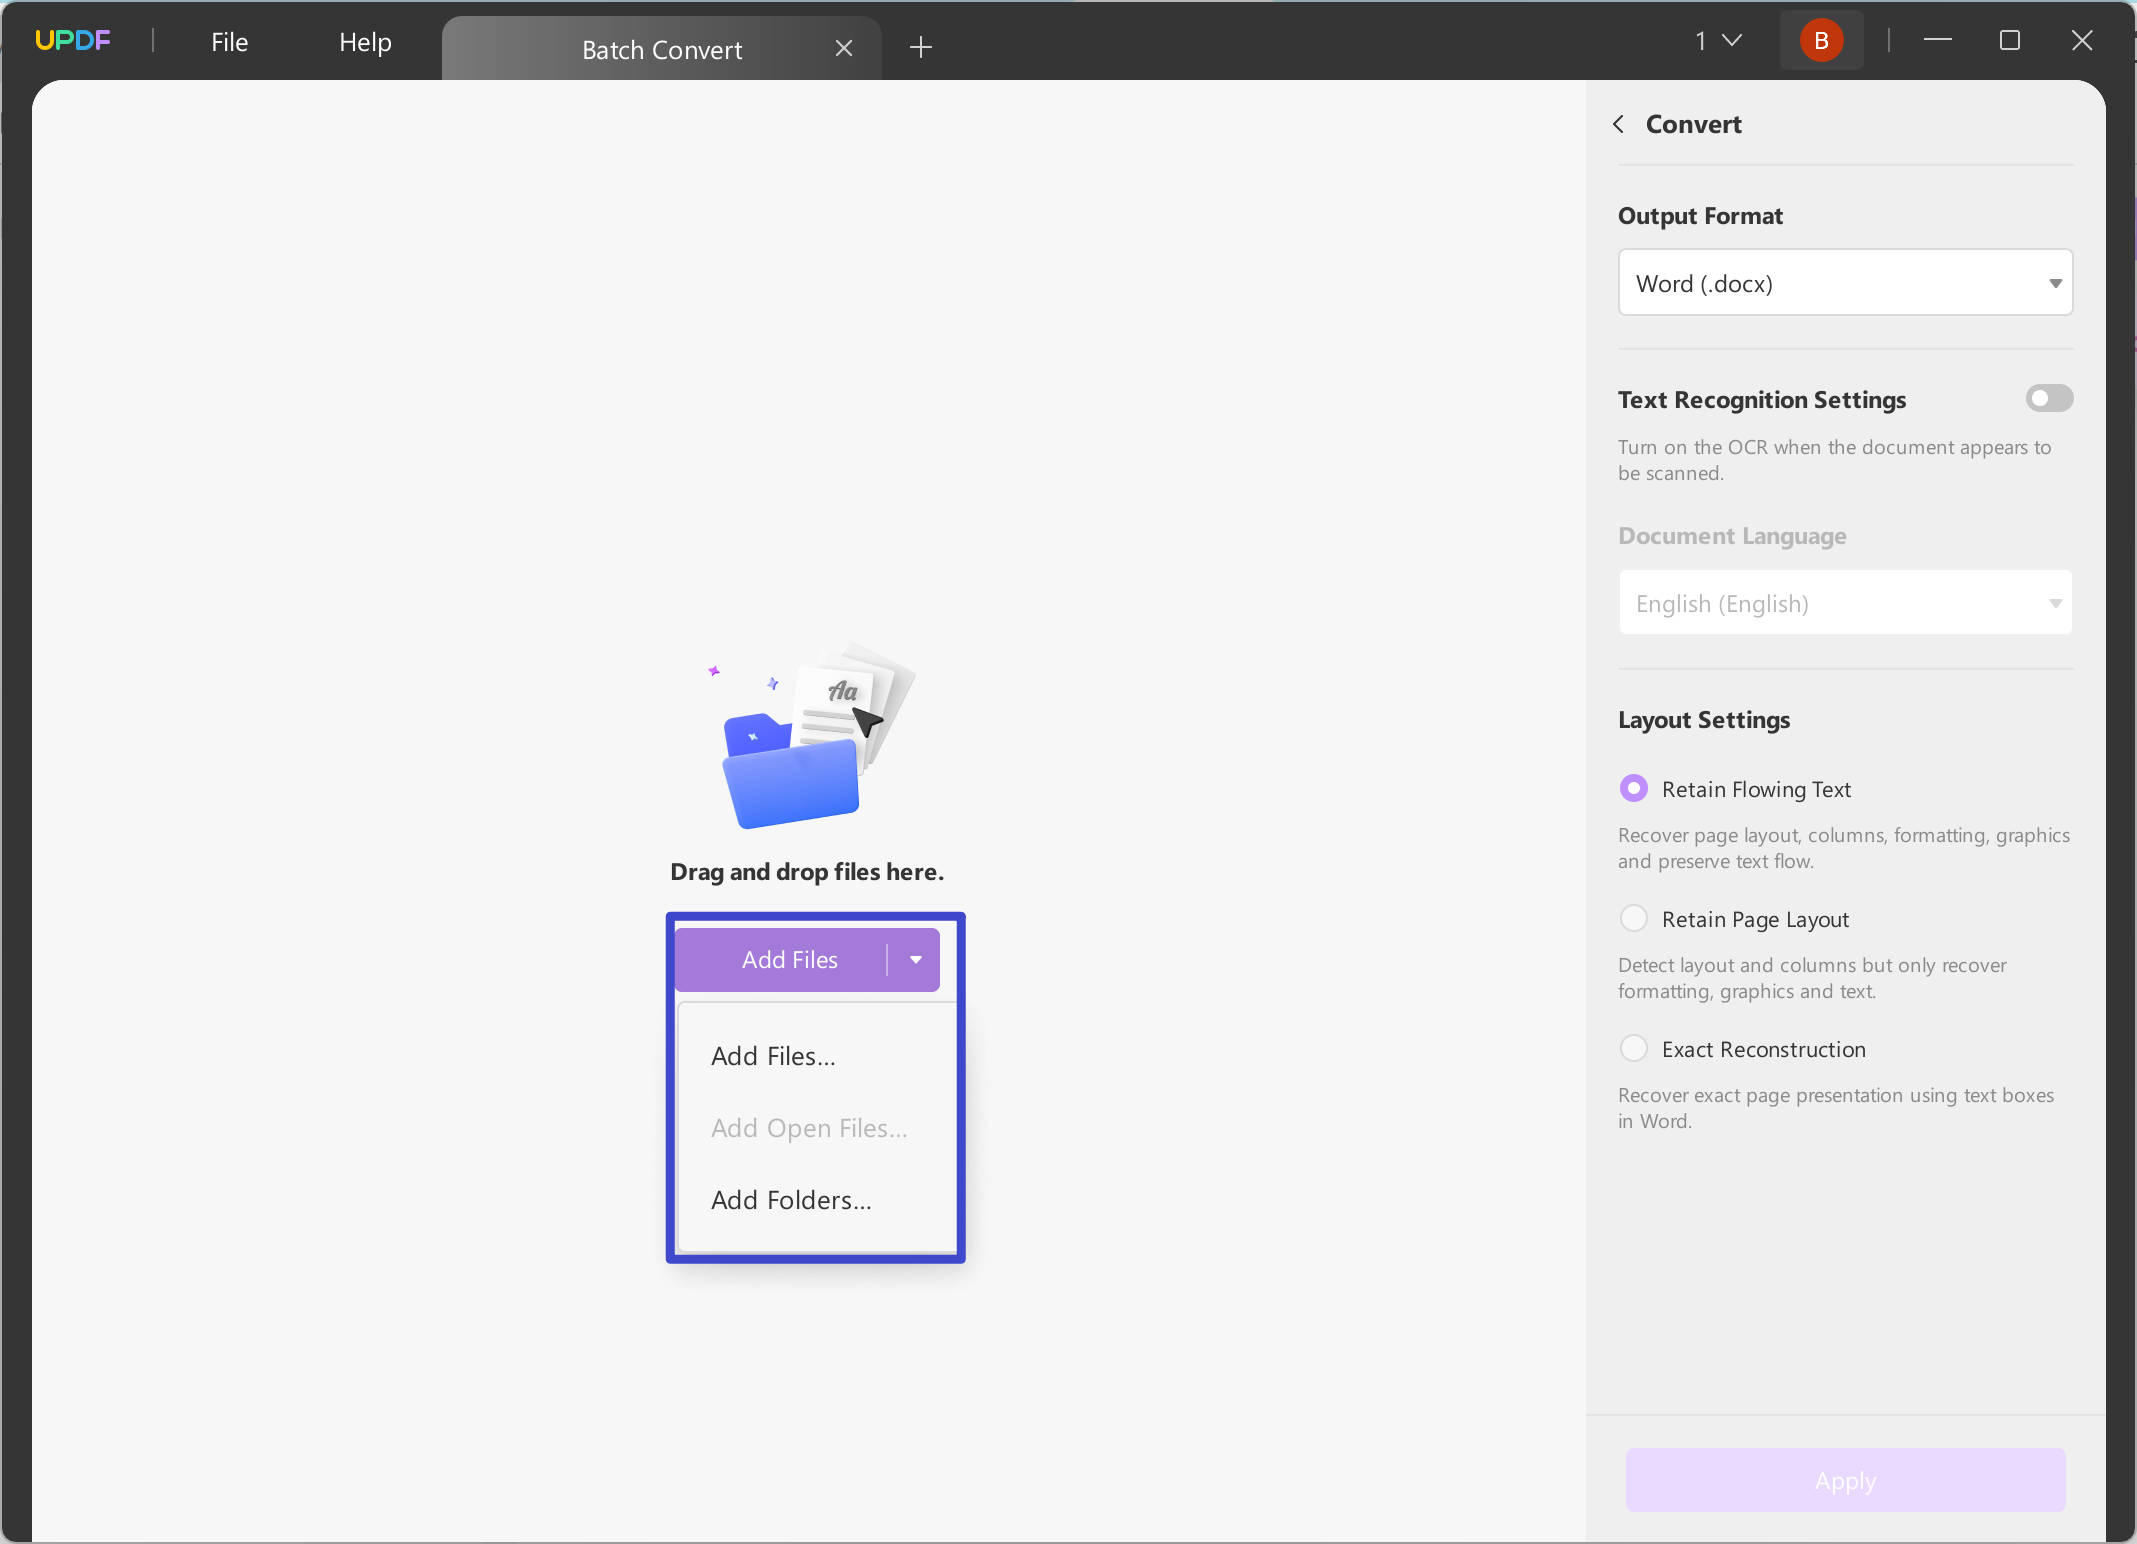This screenshot has height=1544, width=2137.
Task: Click the back arrow beside Convert
Action: pos(1618,124)
